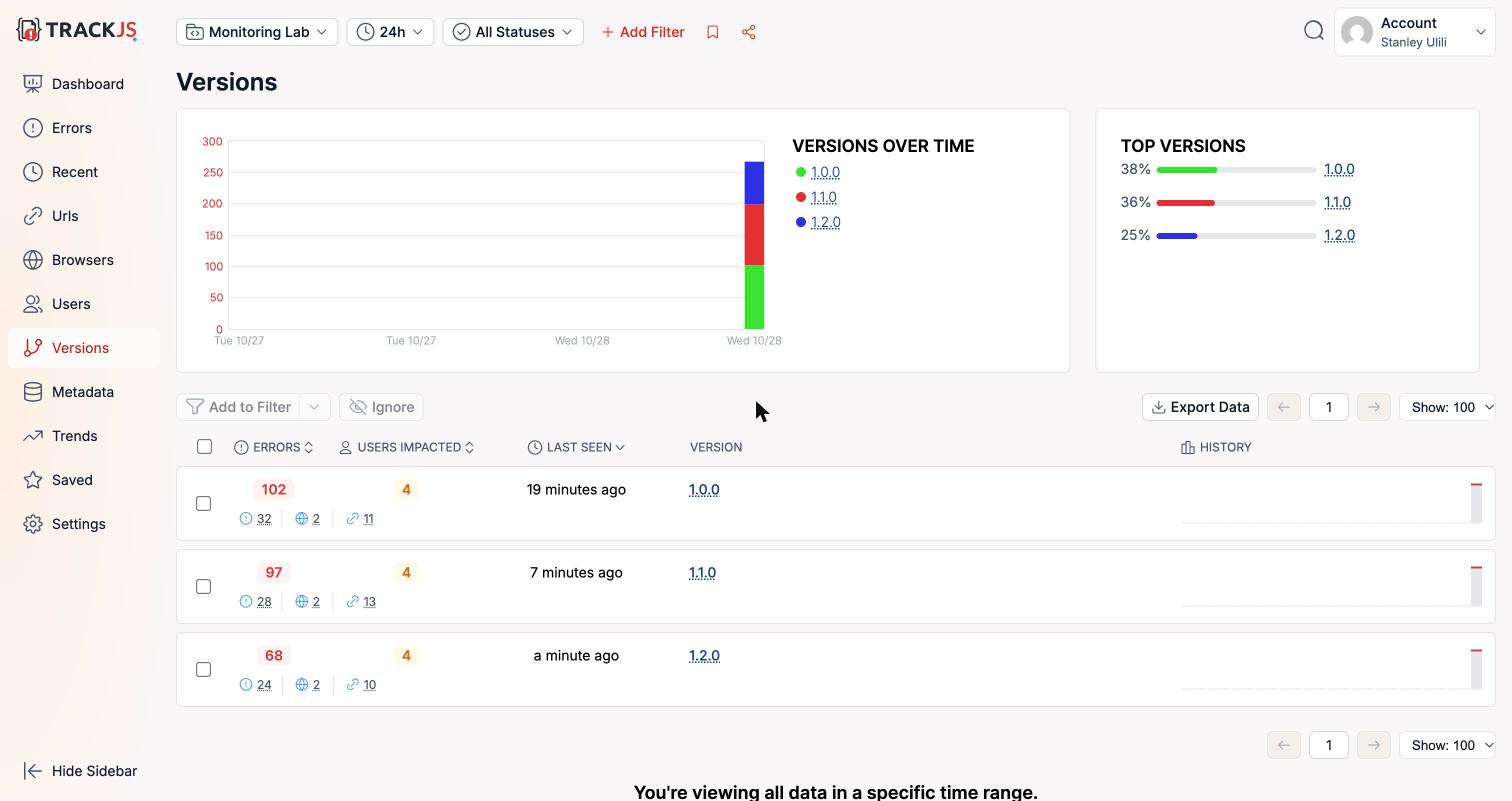
Task: Click the bookmark save-view icon
Action: click(x=713, y=32)
